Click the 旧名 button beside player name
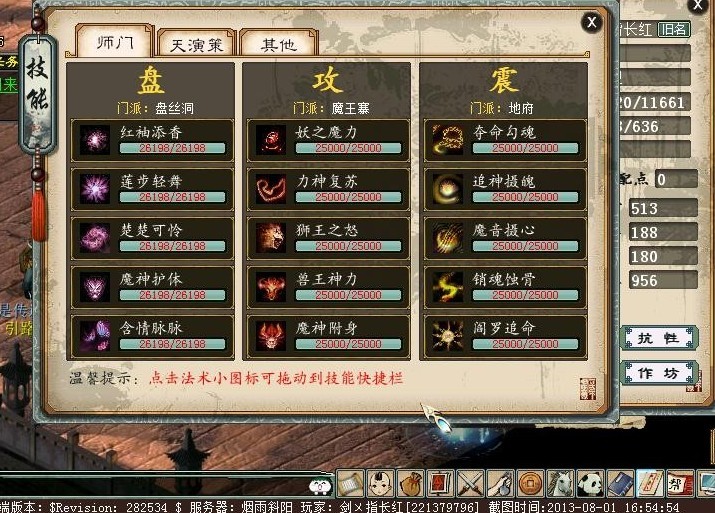 coord(674,30)
